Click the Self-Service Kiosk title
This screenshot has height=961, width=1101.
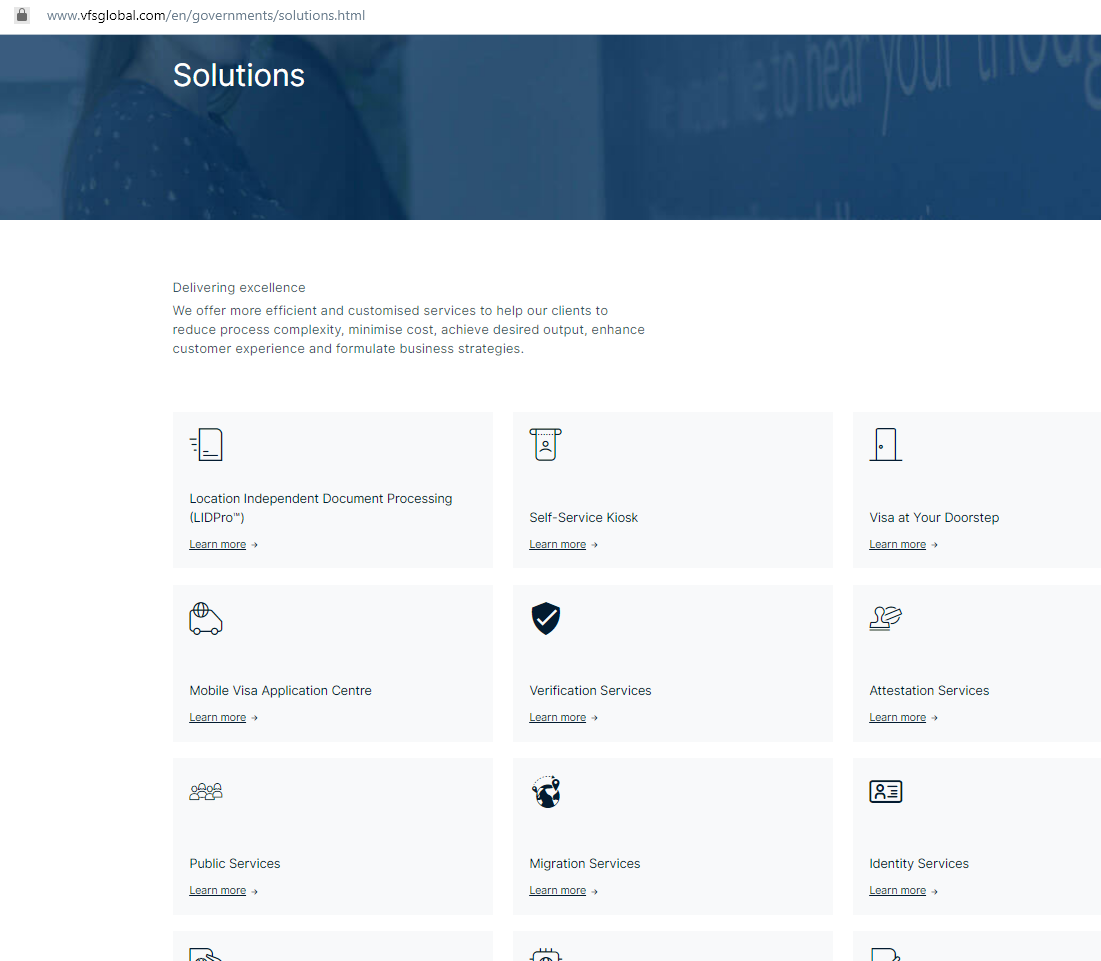(x=584, y=518)
